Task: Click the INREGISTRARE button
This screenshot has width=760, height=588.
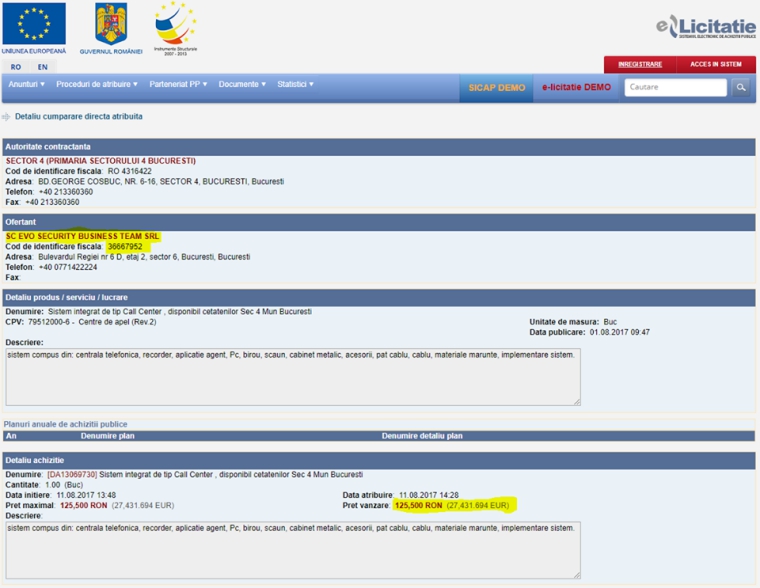Action: point(640,64)
